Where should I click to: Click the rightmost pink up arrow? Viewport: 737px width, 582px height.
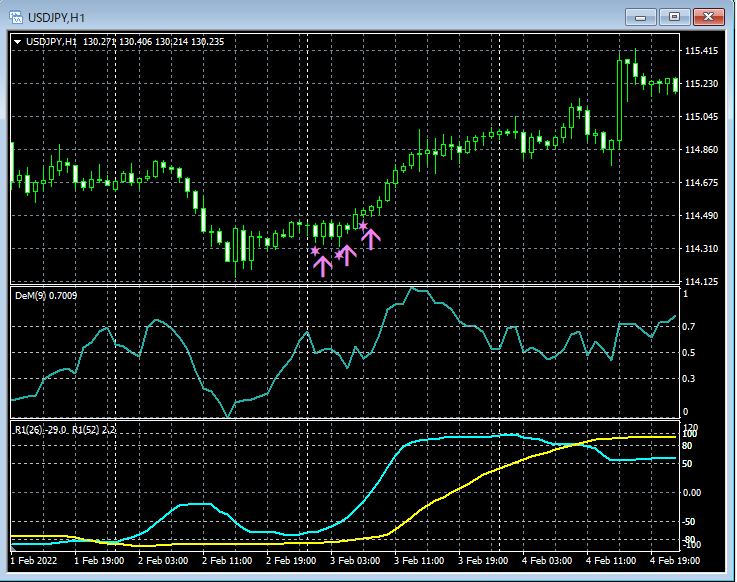pos(371,238)
